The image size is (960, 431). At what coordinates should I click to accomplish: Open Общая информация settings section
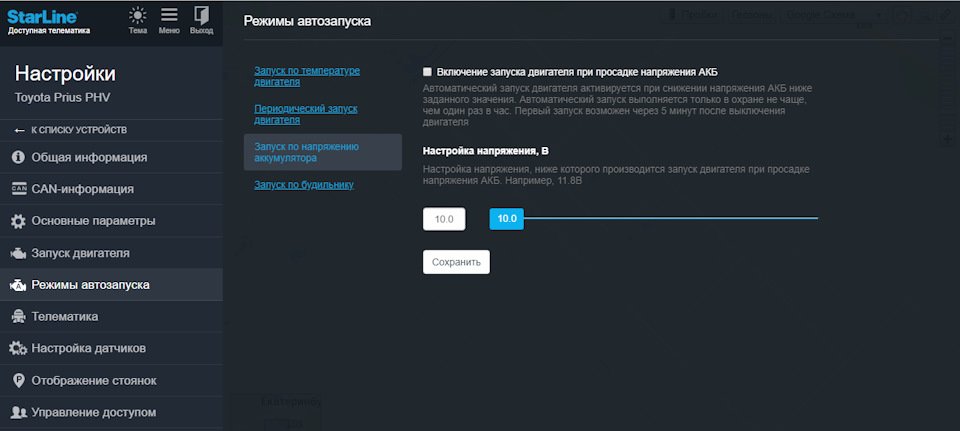pyautogui.click(x=111, y=157)
